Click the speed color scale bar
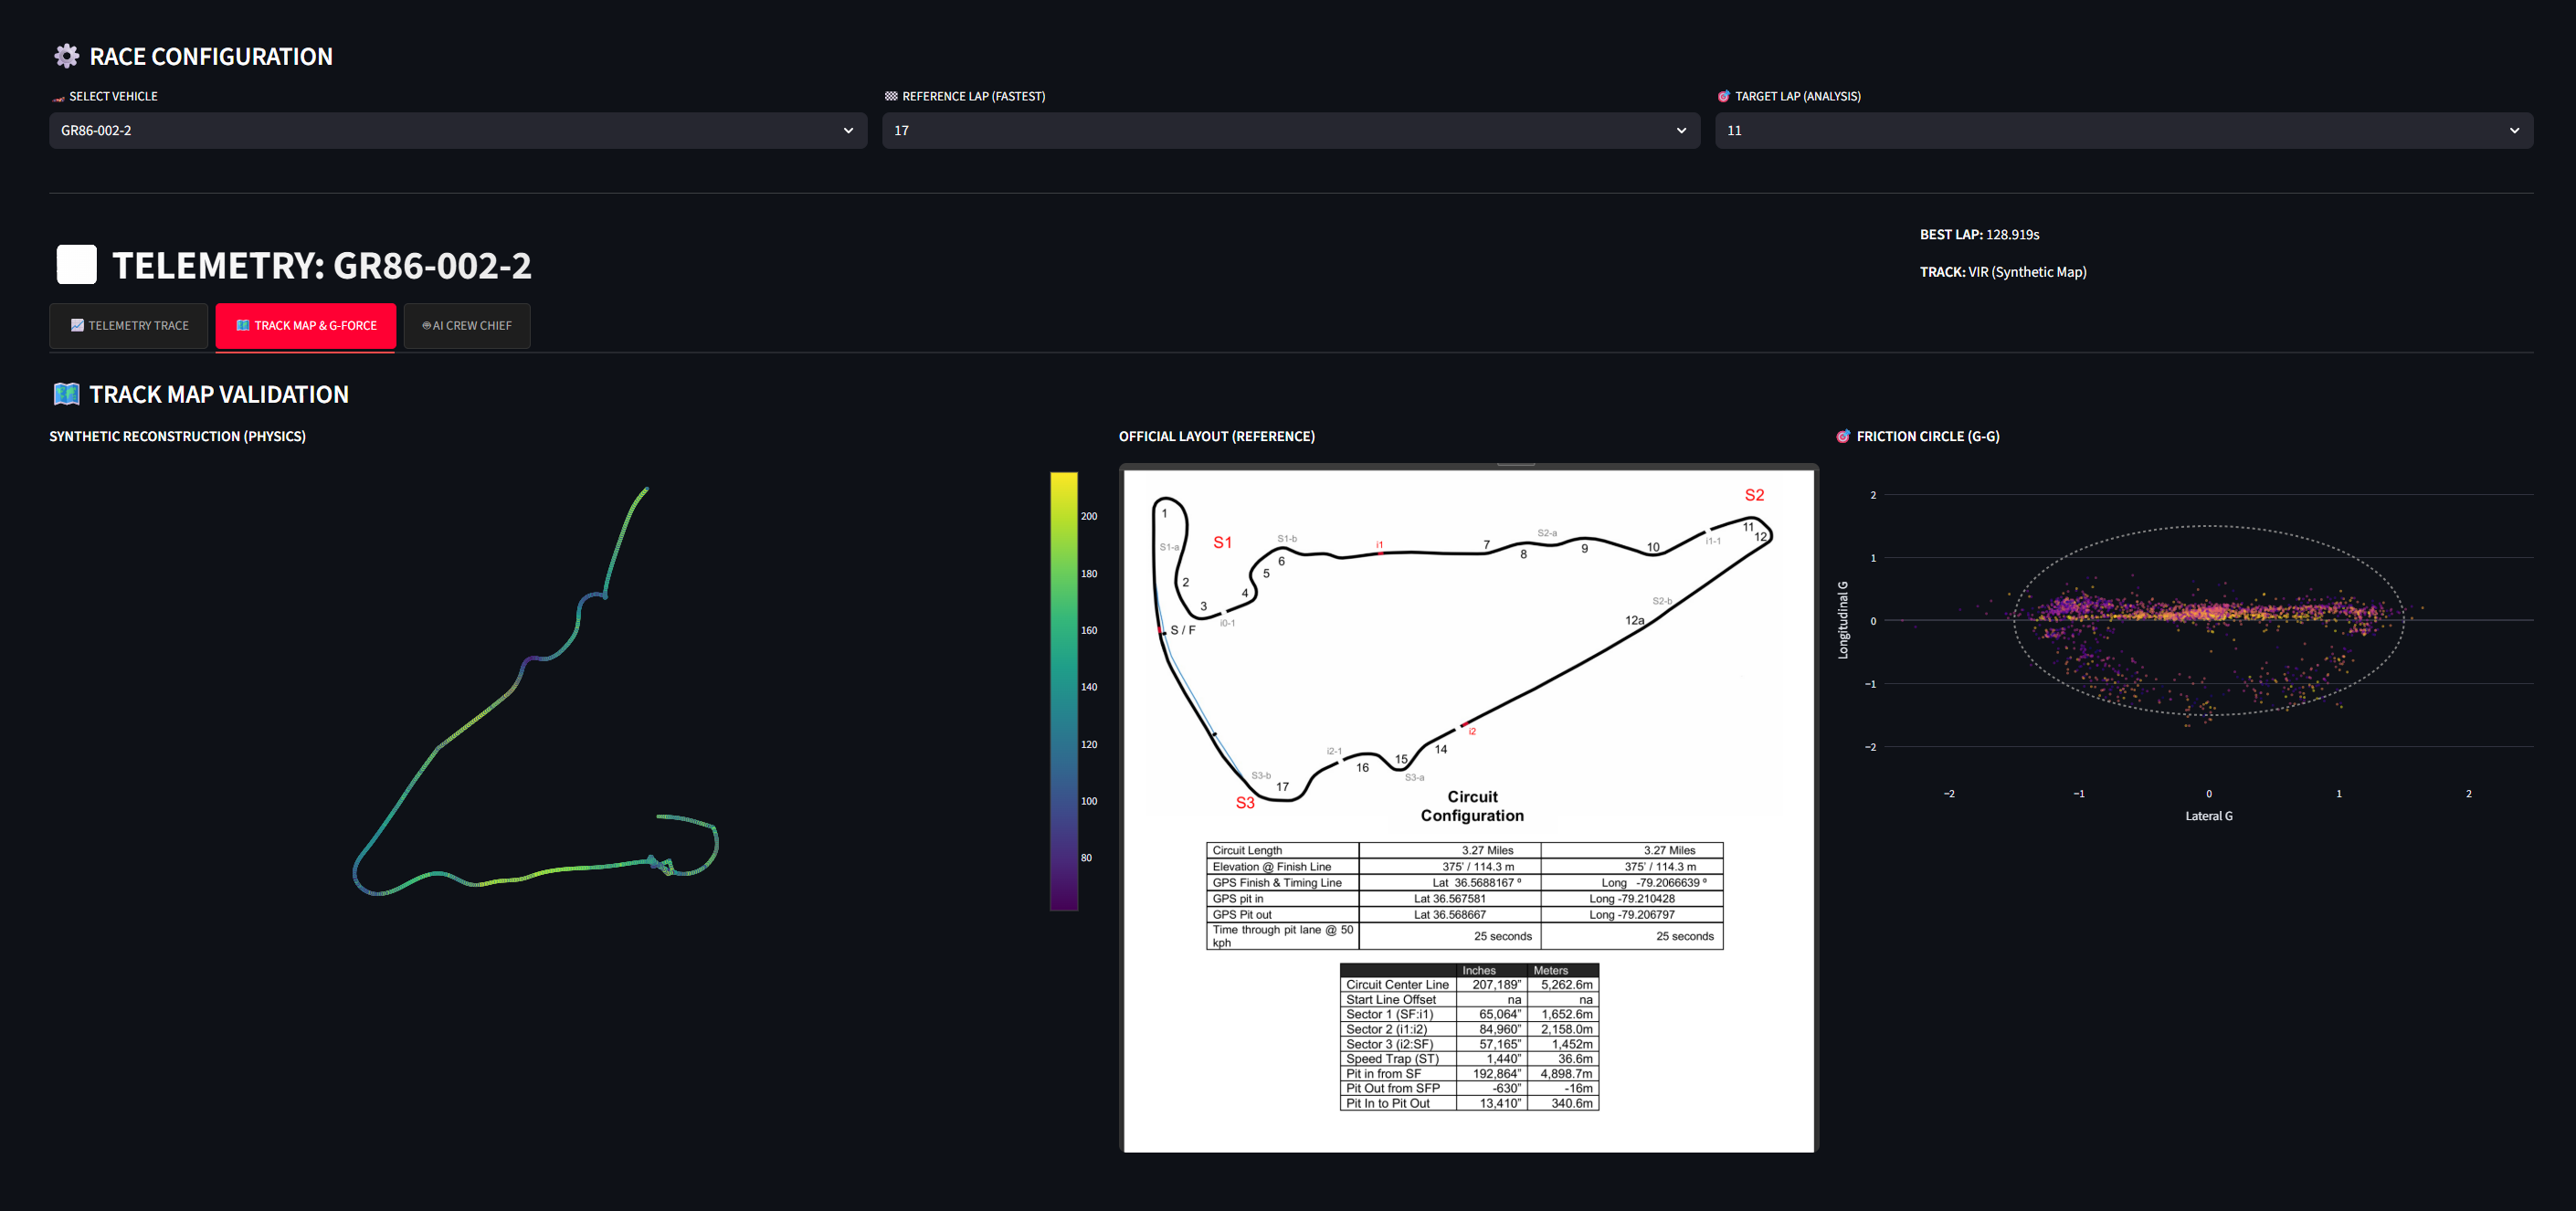Screen dimensions: 2576x1211 pyautogui.click(x=1063, y=690)
